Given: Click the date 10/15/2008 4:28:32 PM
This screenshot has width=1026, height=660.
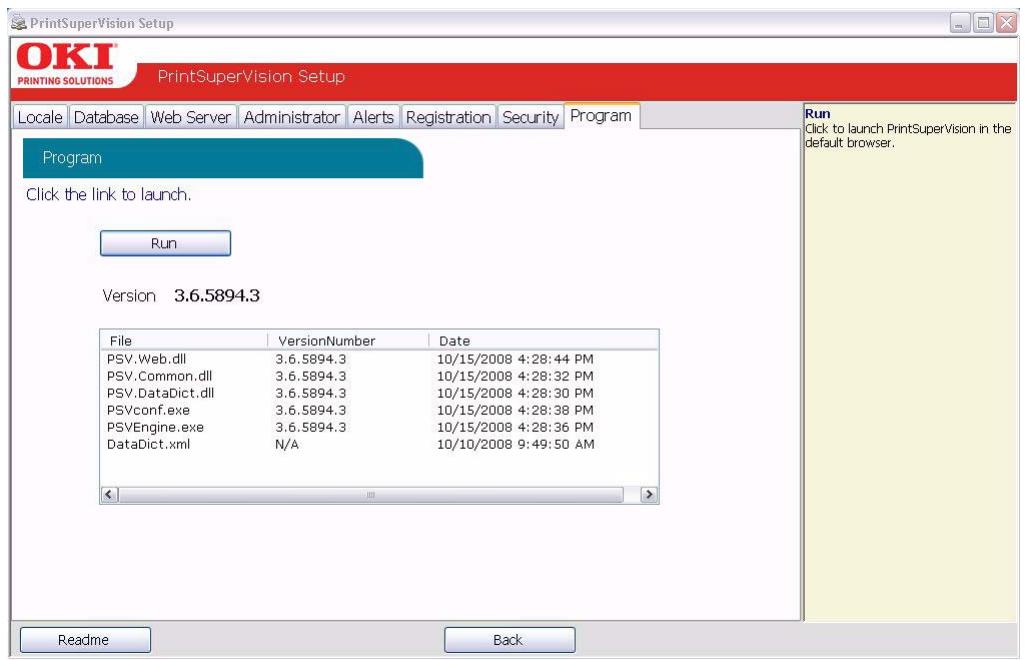Looking at the screenshot, I should coord(515,375).
